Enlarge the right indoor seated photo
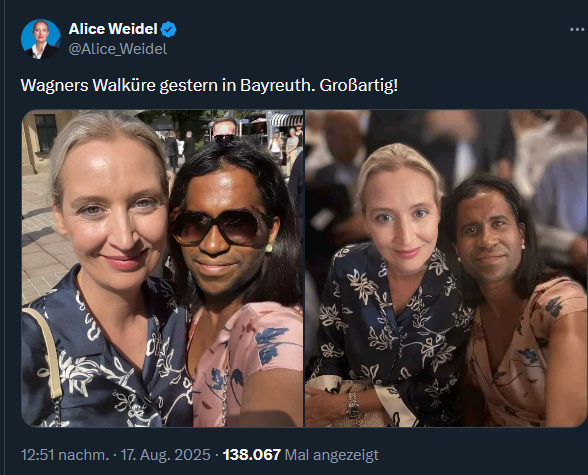588x475 pixels. pos(446,268)
